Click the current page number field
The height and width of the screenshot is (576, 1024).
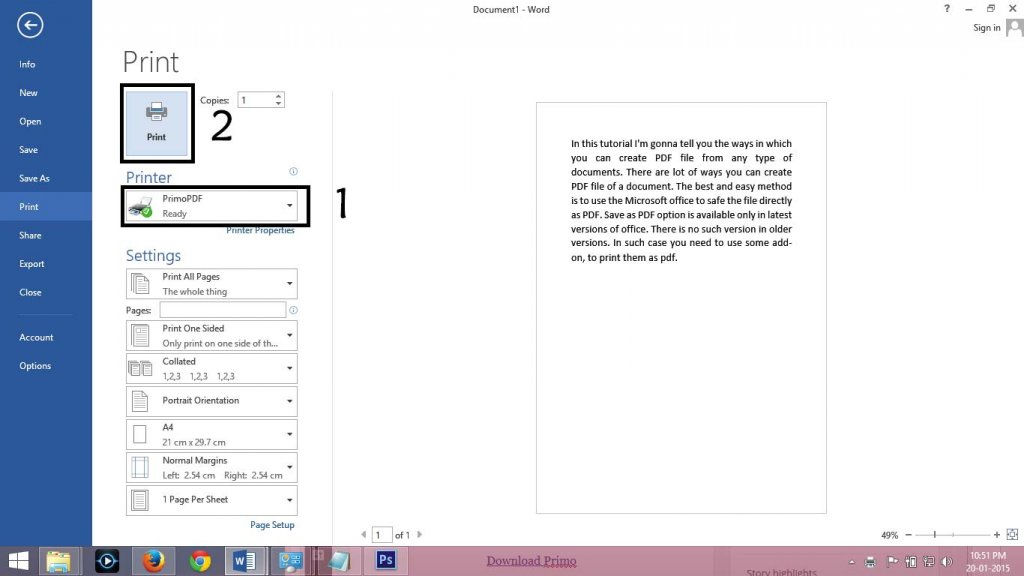[381, 535]
